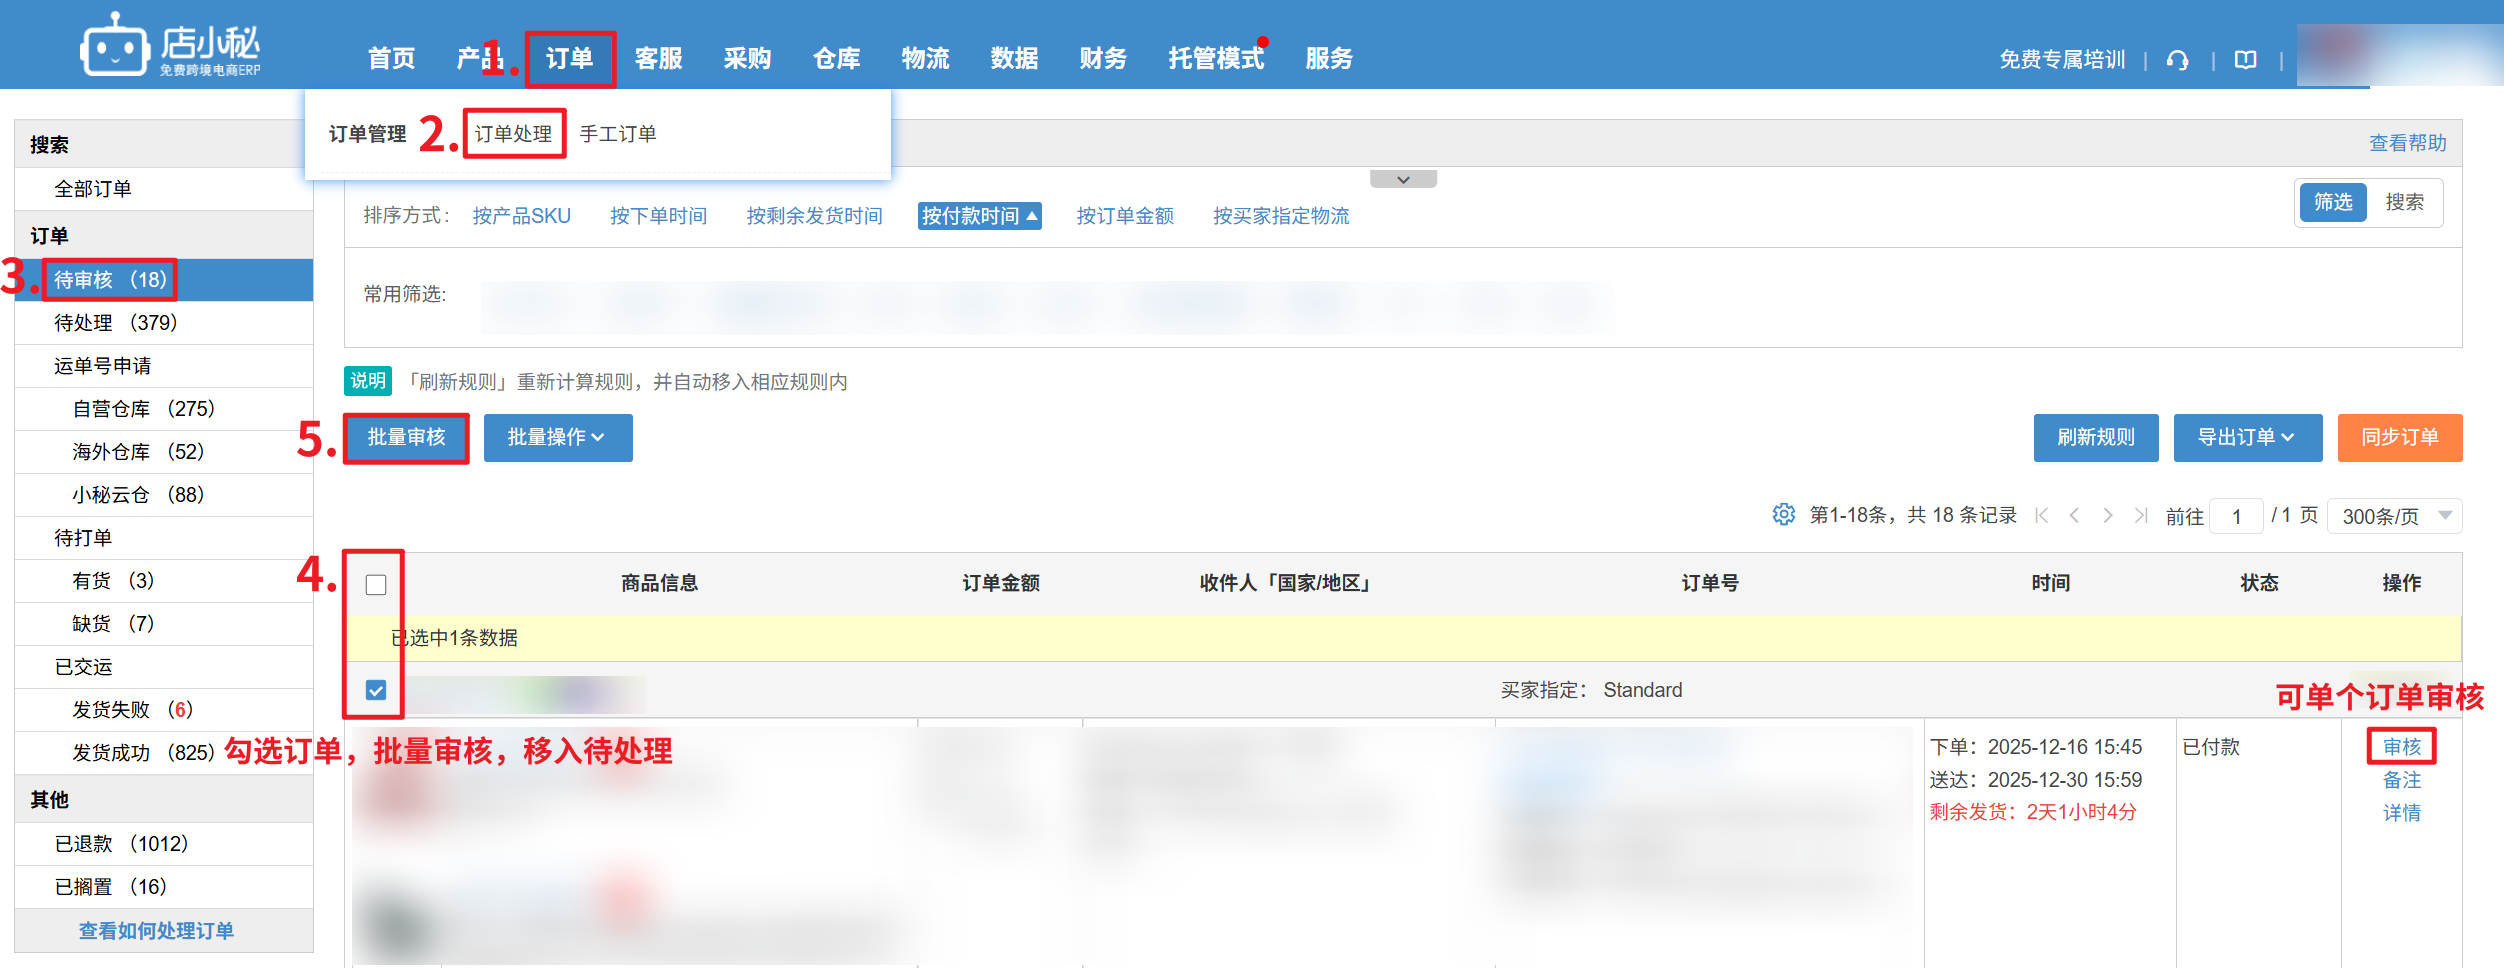The height and width of the screenshot is (968, 2504).
Task: Open the help book icon in header
Action: pyautogui.click(x=2246, y=60)
